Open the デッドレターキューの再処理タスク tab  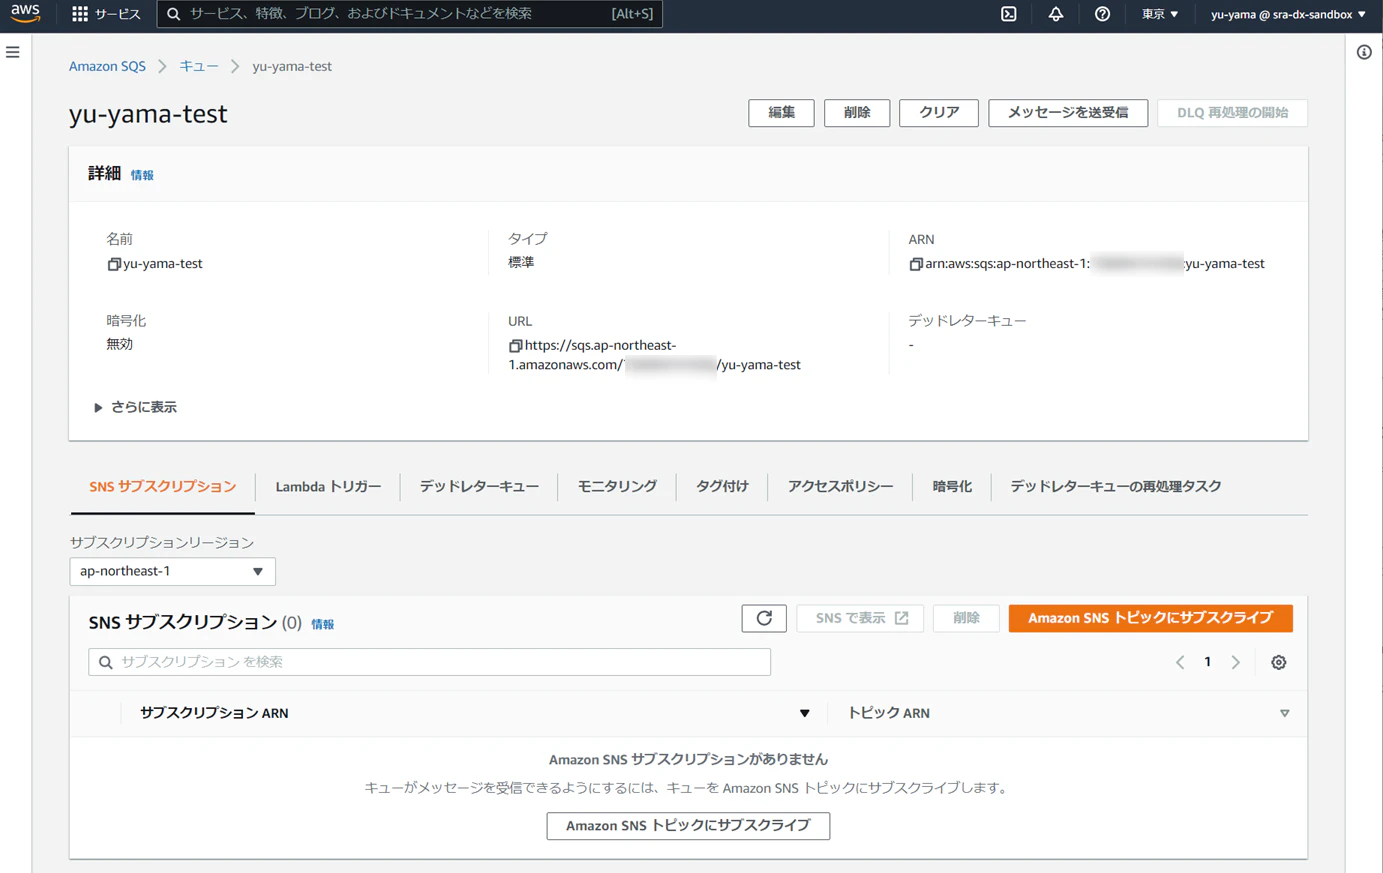pos(1116,487)
